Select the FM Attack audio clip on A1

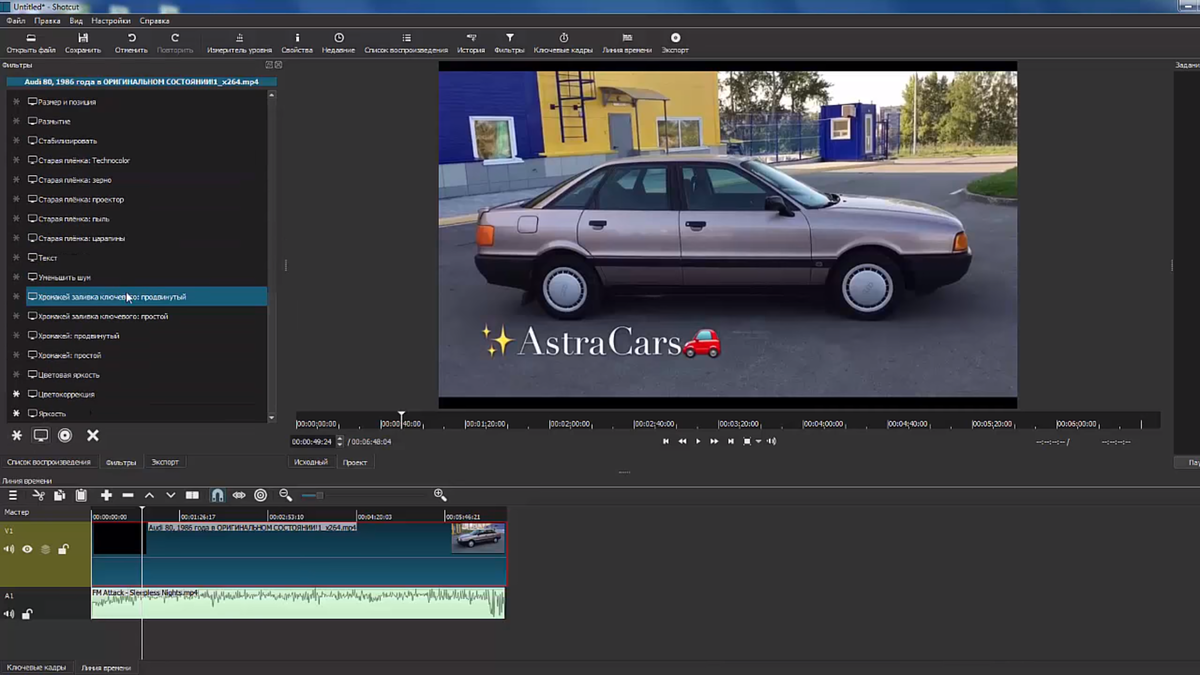click(x=298, y=603)
